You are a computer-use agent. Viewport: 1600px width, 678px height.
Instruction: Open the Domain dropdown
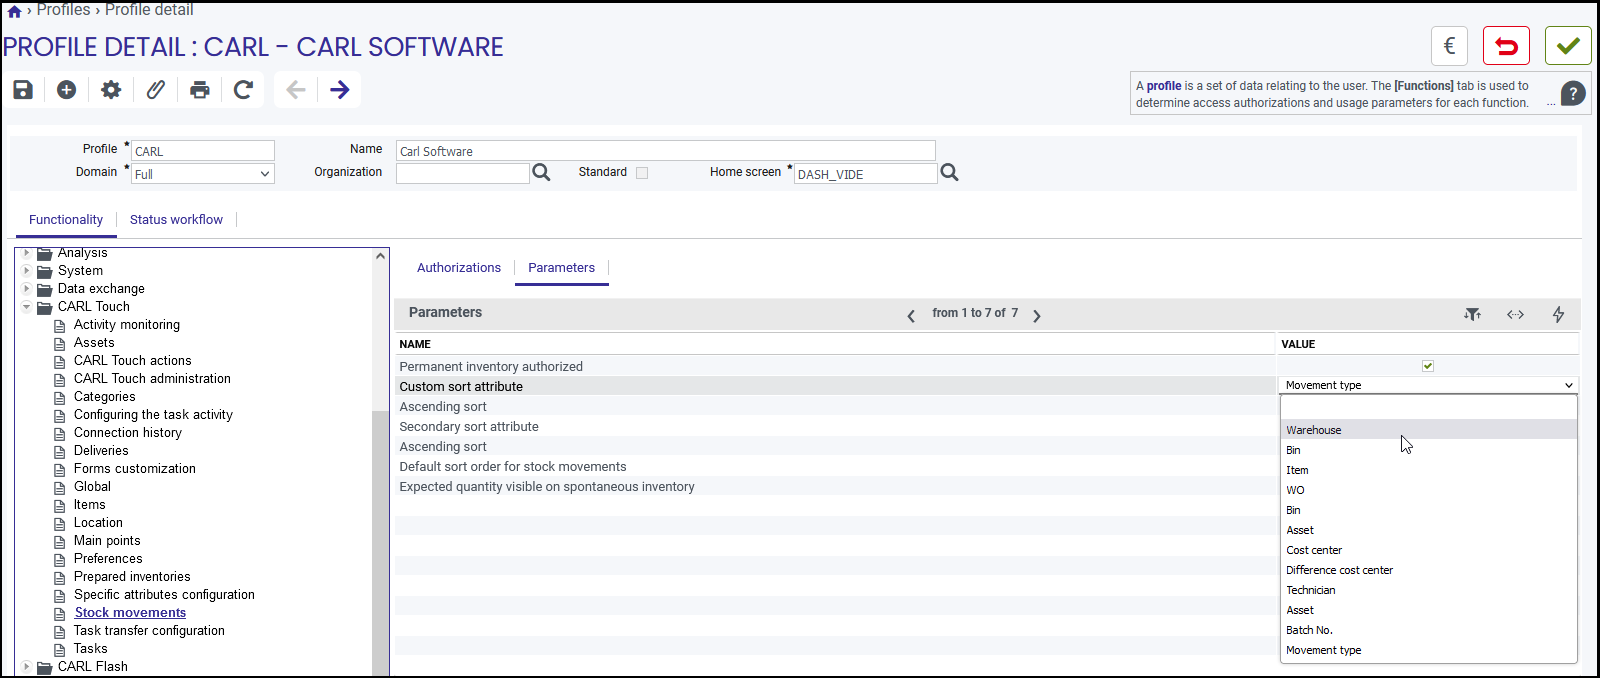tap(203, 174)
